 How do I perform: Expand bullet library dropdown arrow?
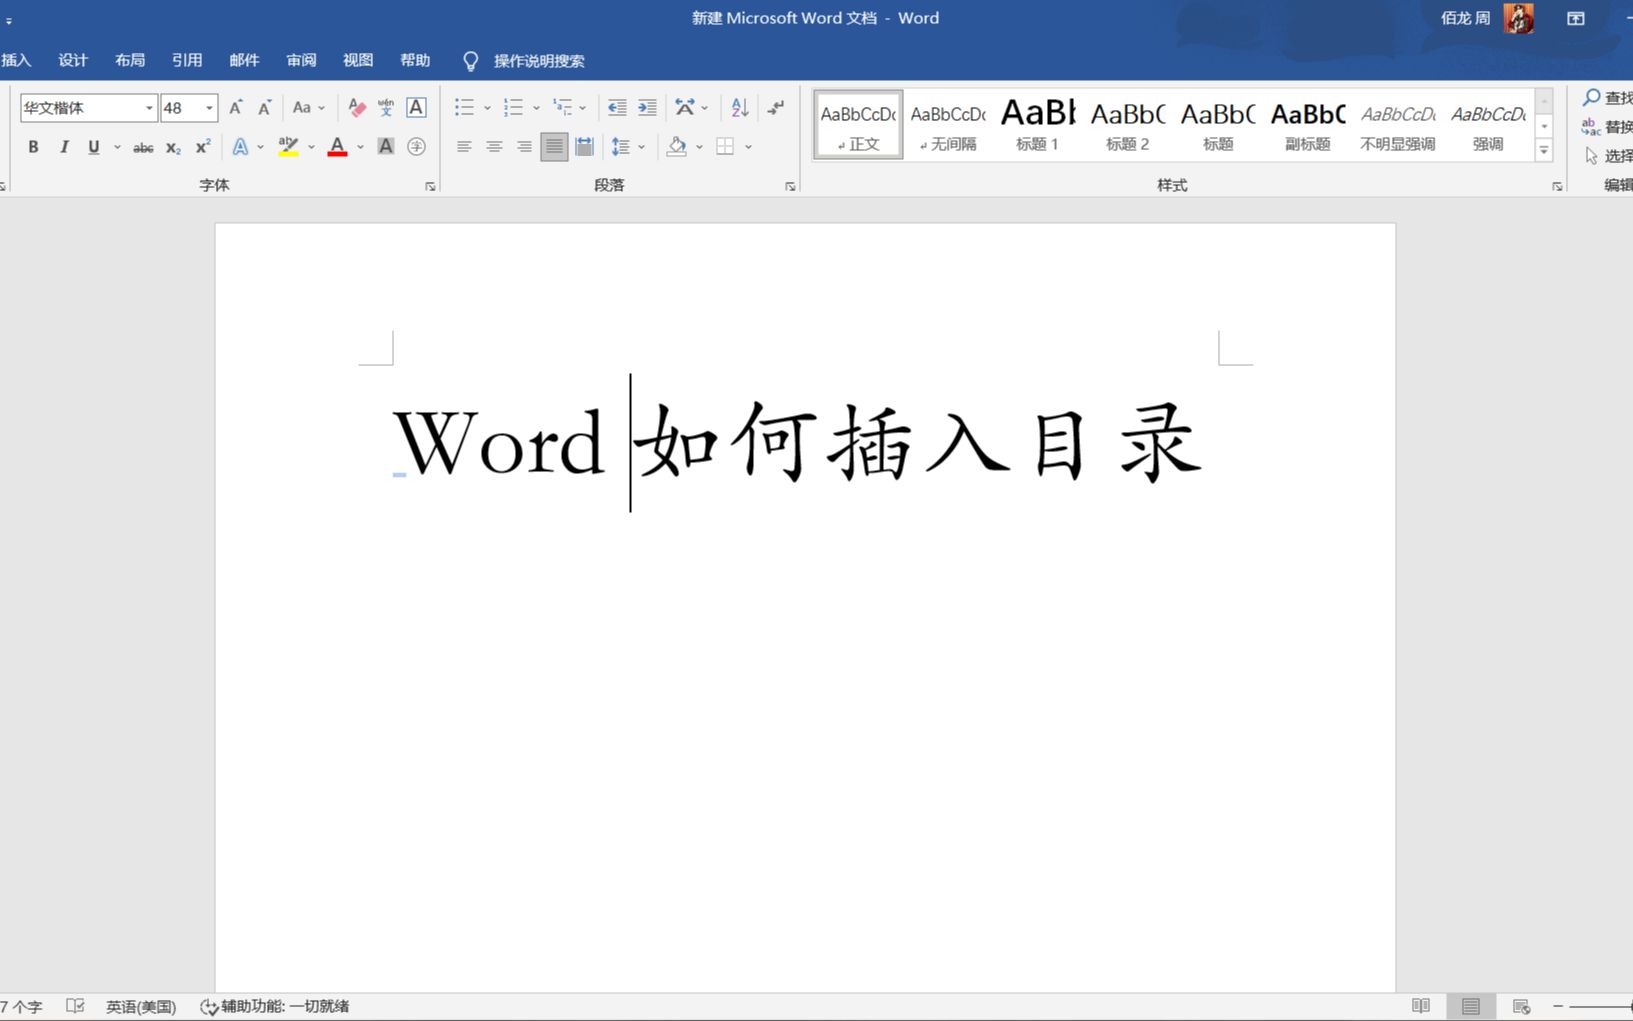[x=487, y=108]
